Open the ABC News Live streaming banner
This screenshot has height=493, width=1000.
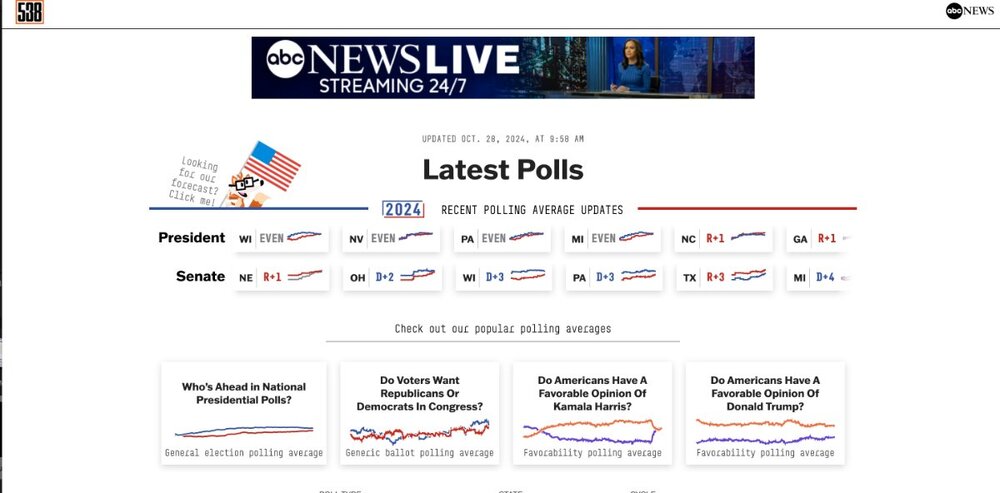[502, 68]
